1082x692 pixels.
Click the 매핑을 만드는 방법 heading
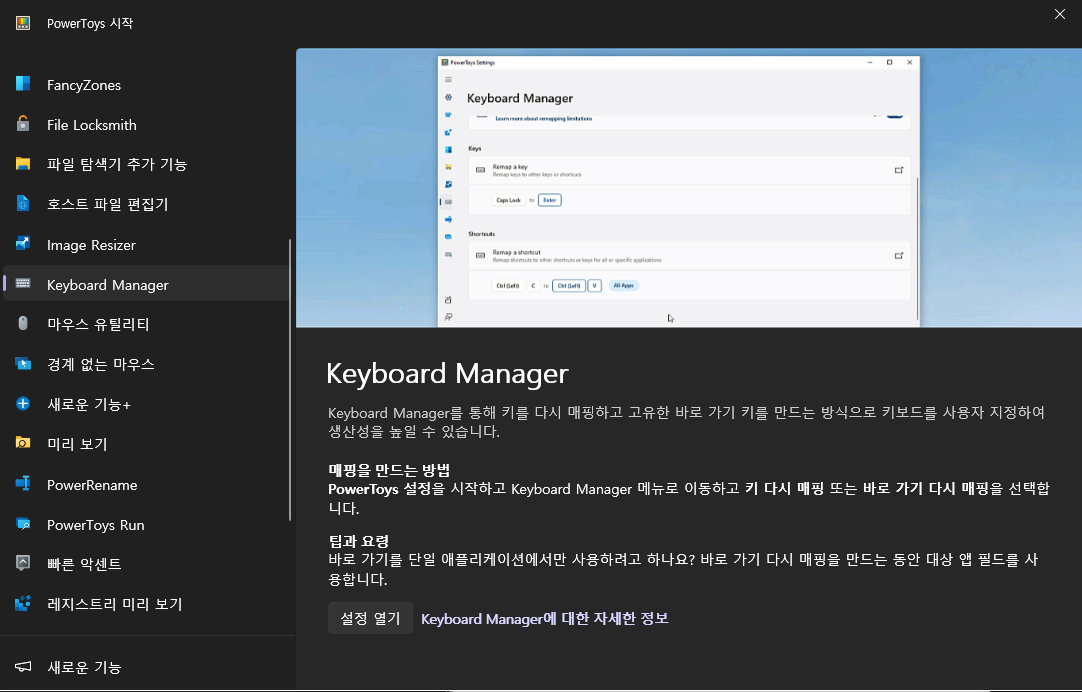[x=389, y=471]
